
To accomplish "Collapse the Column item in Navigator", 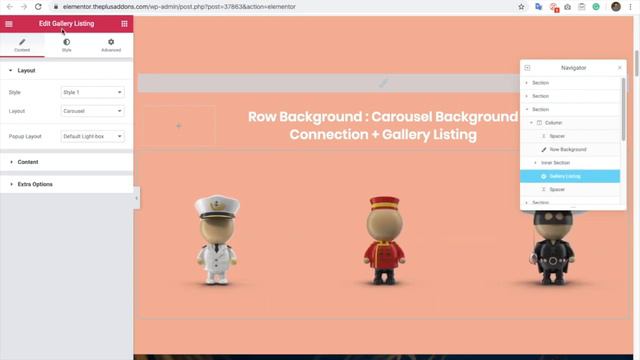I will coord(531,123).
